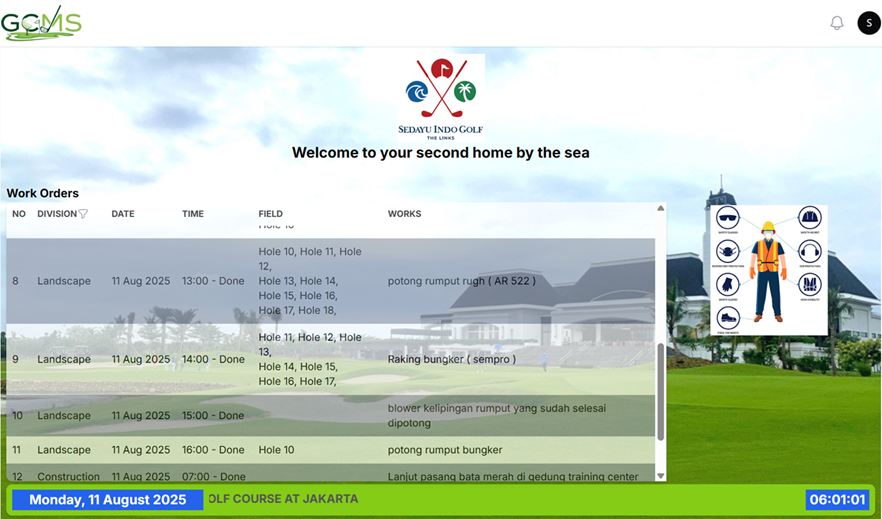Image resolution: width=882 pixels, height=519 pixels.
Task: Click row number 8
Action: [15, 281]
